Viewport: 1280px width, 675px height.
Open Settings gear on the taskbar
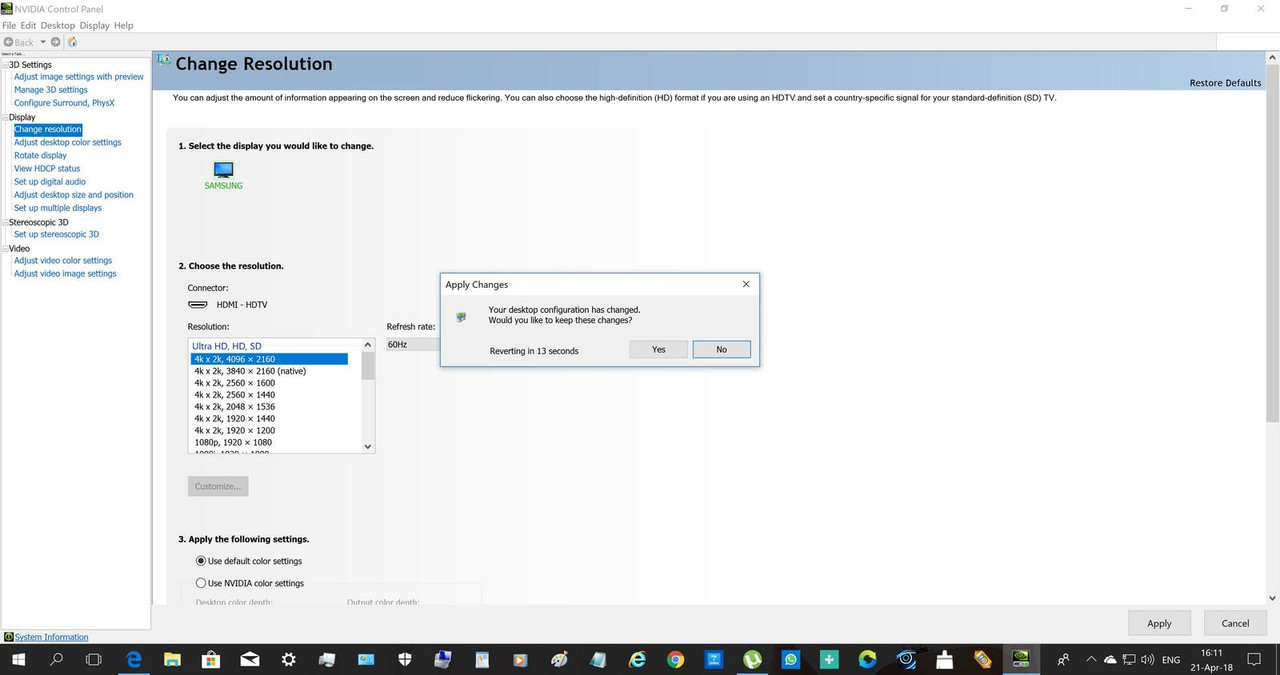(x=288, y=660)
